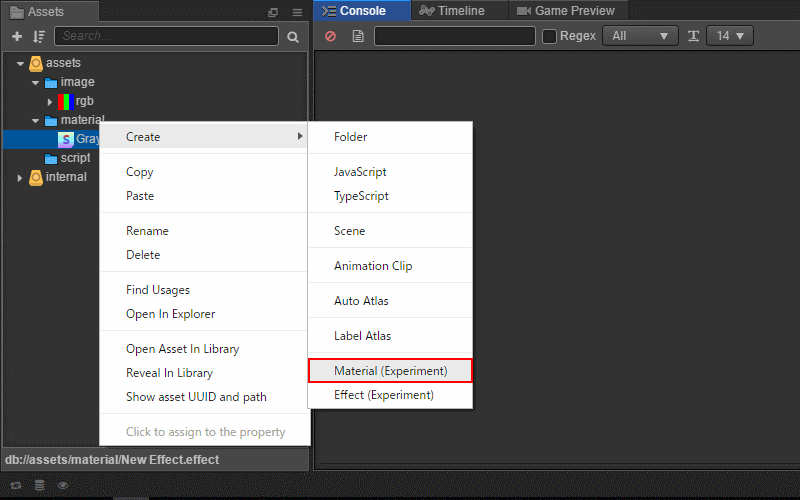
Task: Select the internal label in asset tree
Action: pyautogui.click(x=66, y=177)
